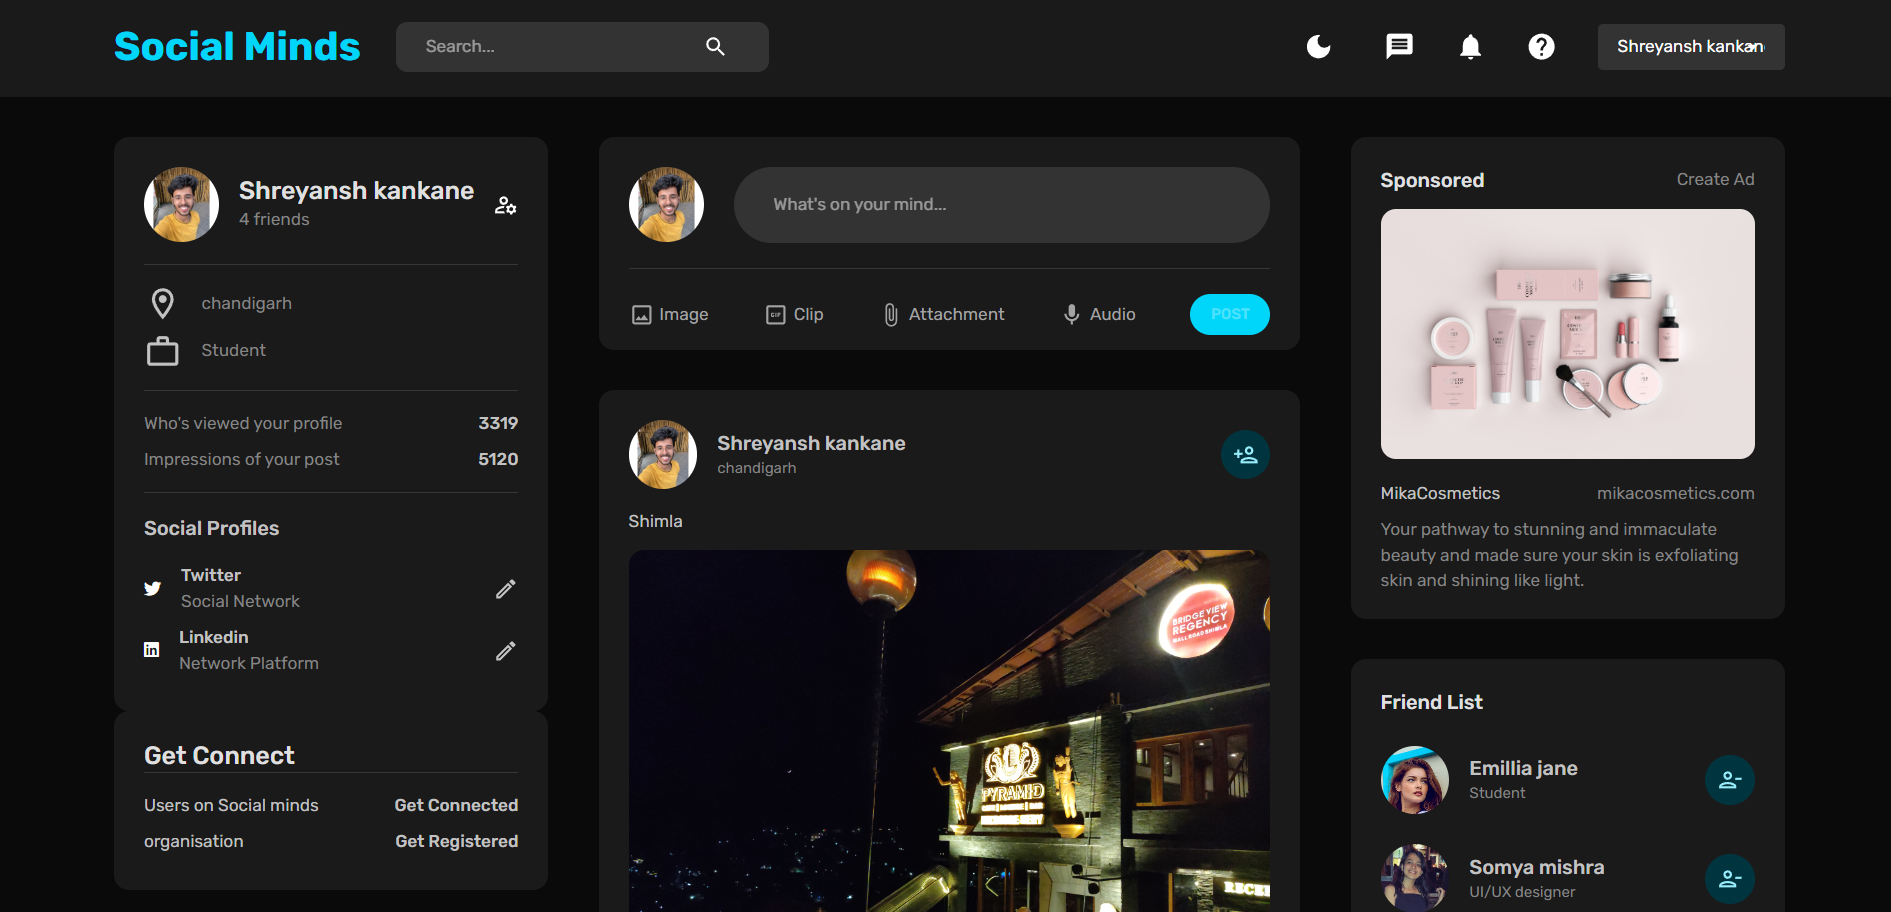Open notifications bell icon
The height and width of the screenshot is (912, 1891).
click(1470, 47)
